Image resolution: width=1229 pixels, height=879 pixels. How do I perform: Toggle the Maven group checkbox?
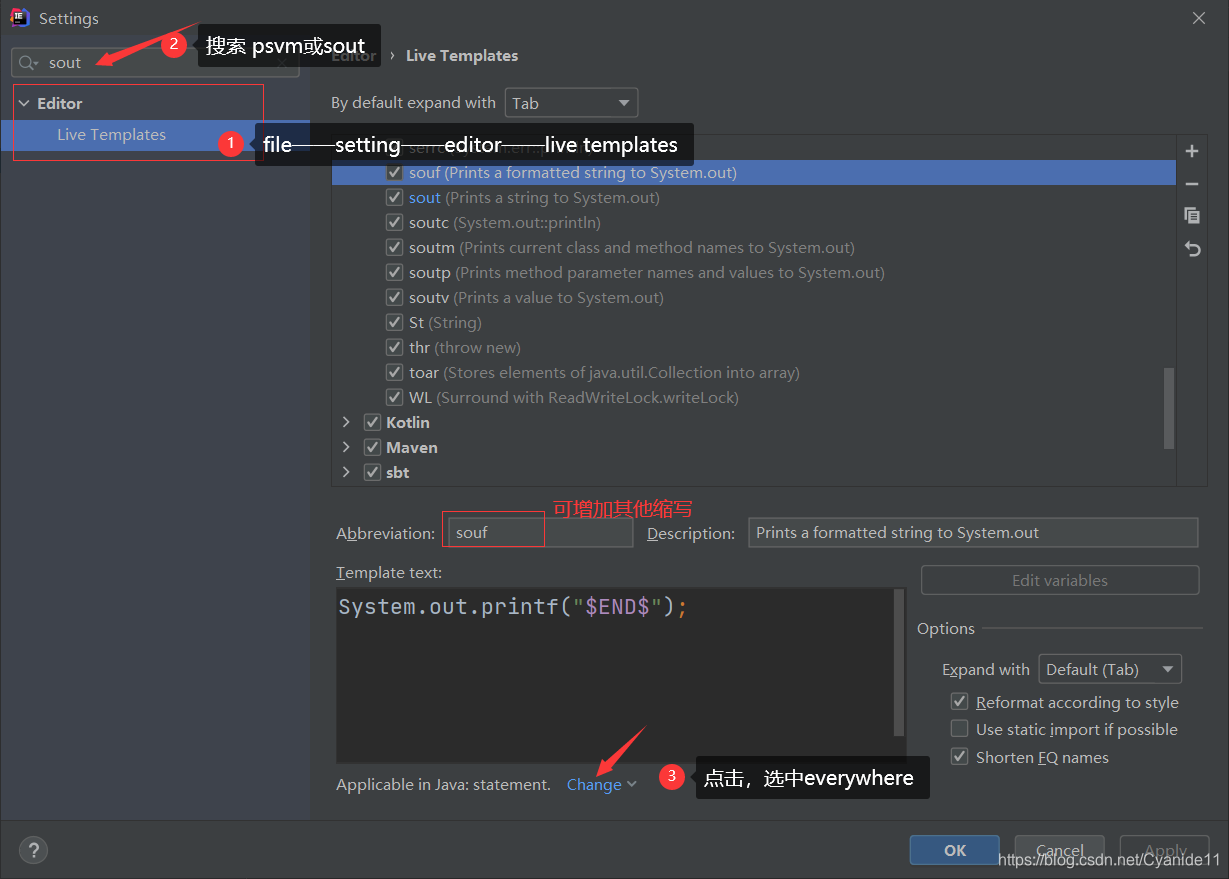pos(372,447)
